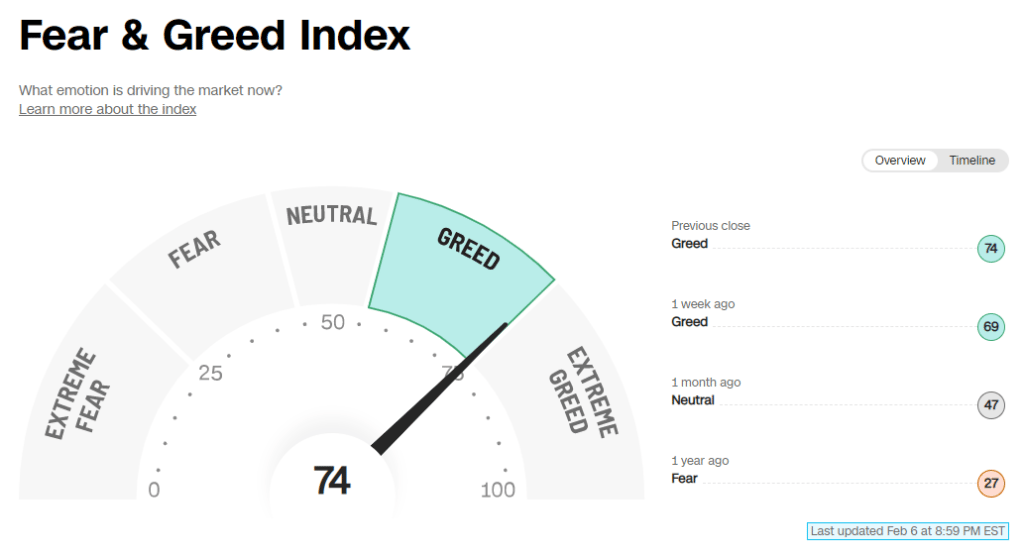
Task: Click the gauge needle pointer
Action: click(x=439, y=389)
